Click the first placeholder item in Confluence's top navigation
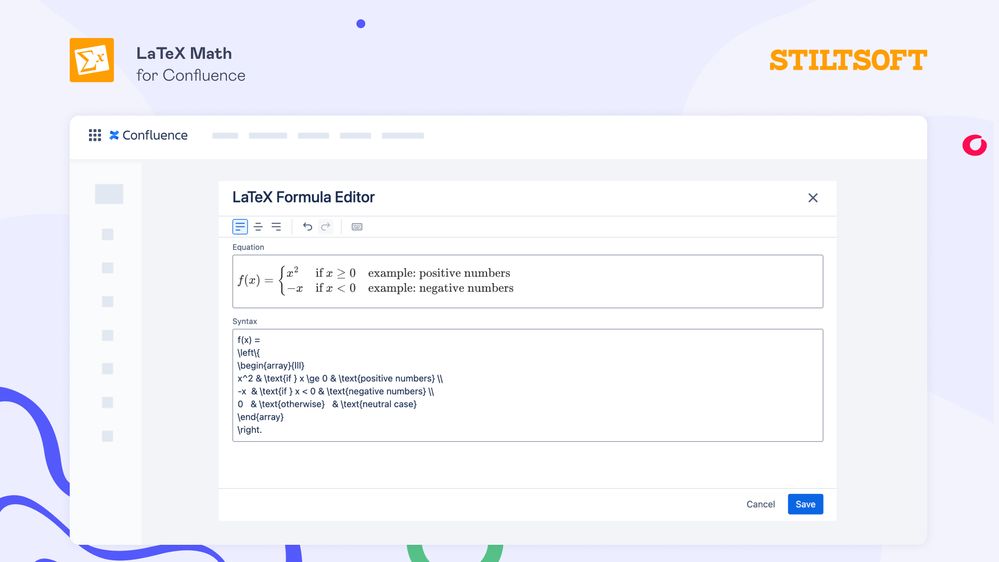This screenshot has height=562, width=999. [x=225, y=135]
